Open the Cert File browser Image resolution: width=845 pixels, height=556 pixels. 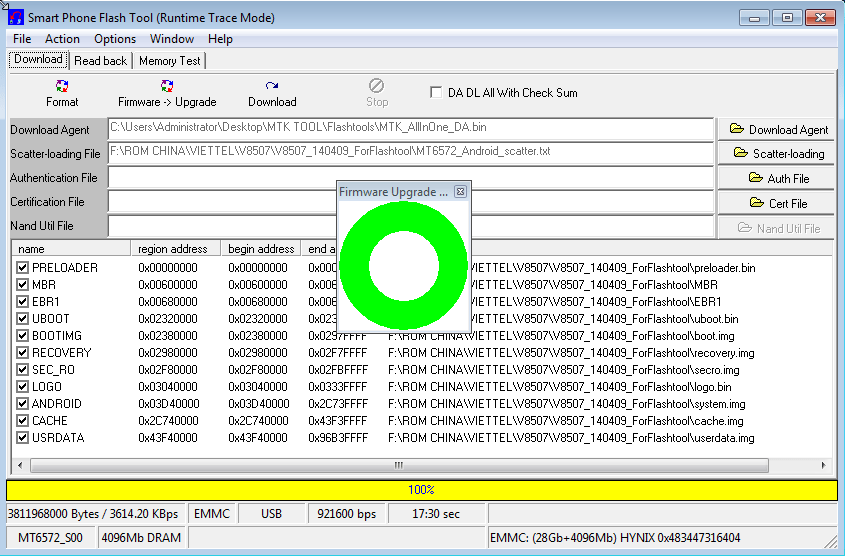(778, 204)
